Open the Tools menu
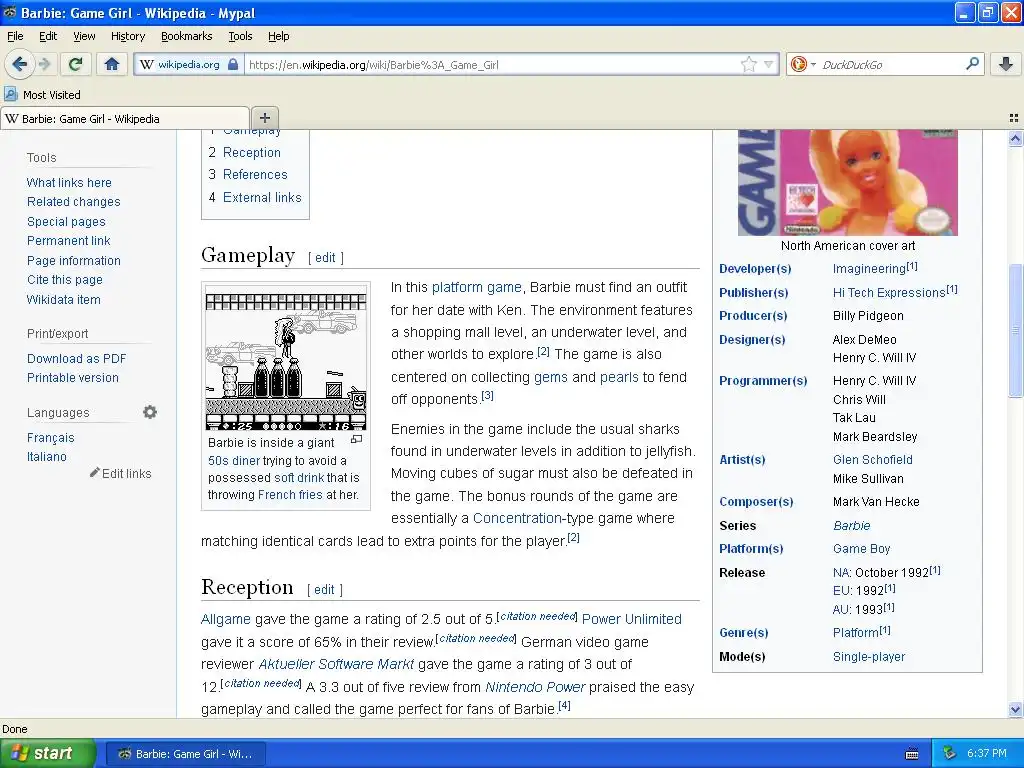Viewport: 1024px width, 768px height. 240,36
